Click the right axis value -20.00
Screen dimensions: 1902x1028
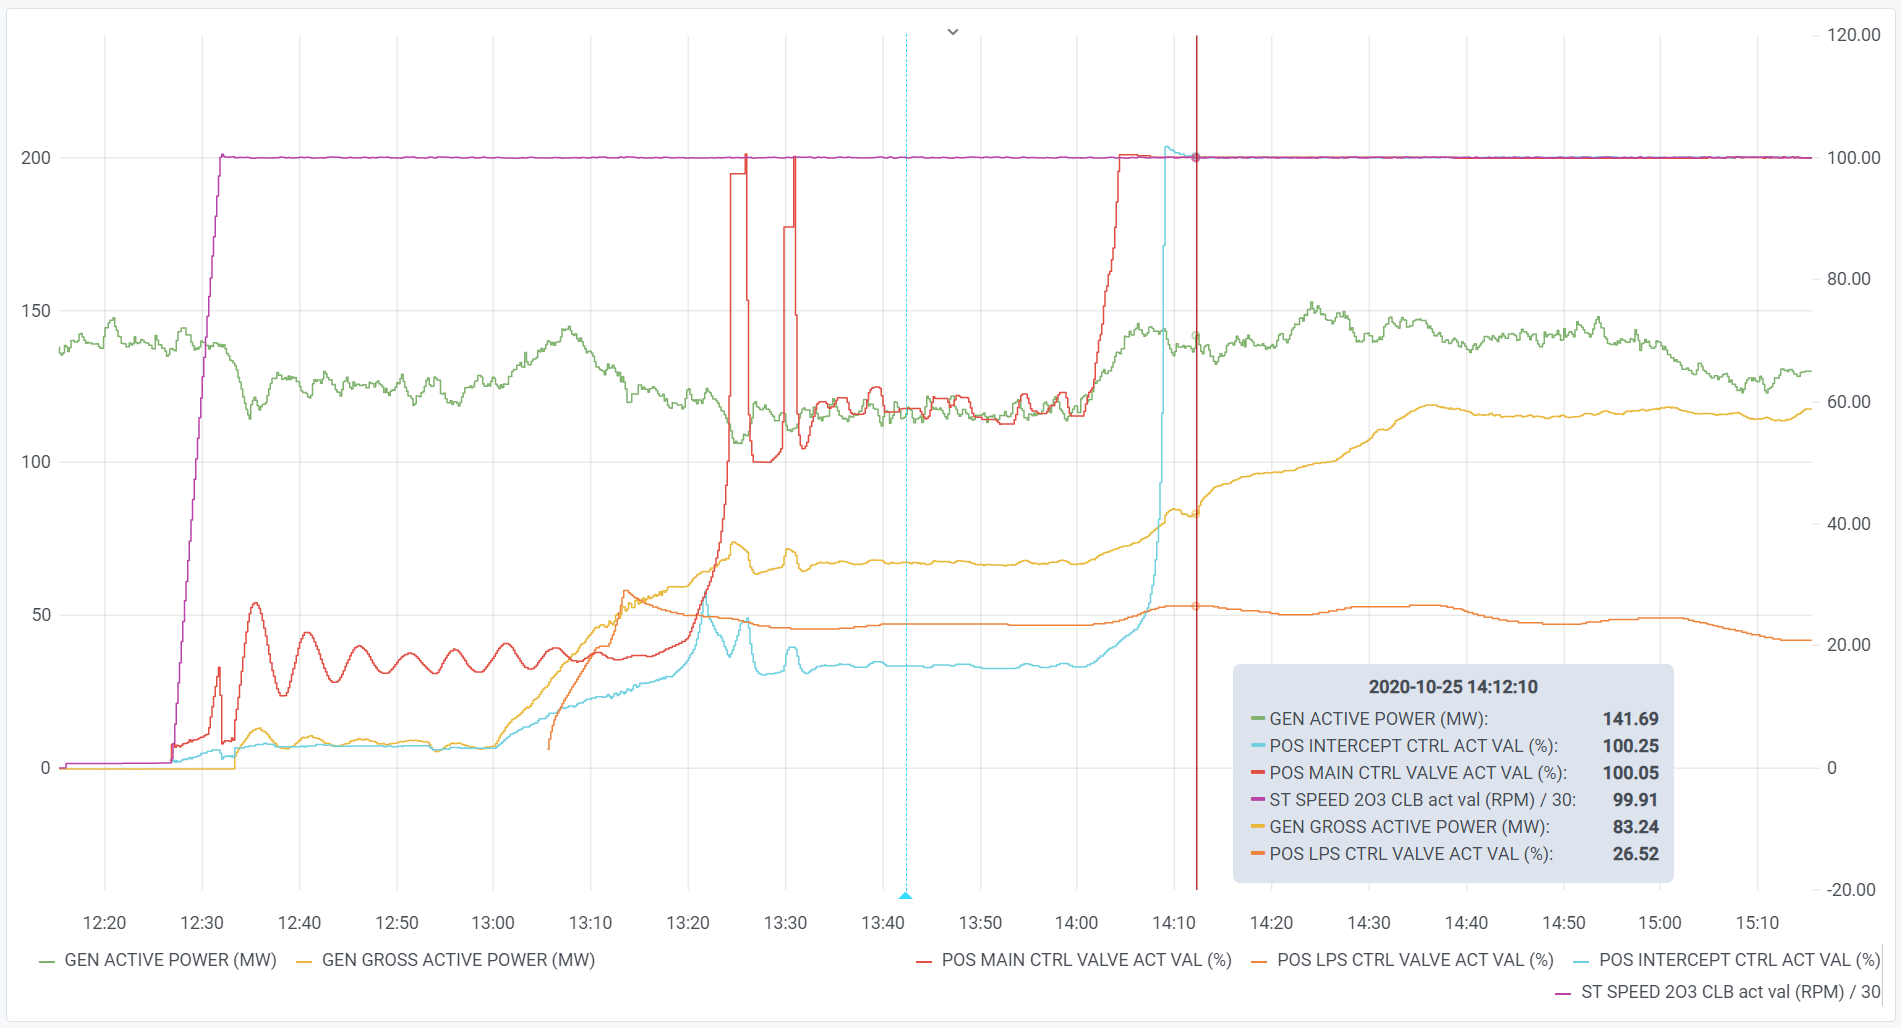1850,890
